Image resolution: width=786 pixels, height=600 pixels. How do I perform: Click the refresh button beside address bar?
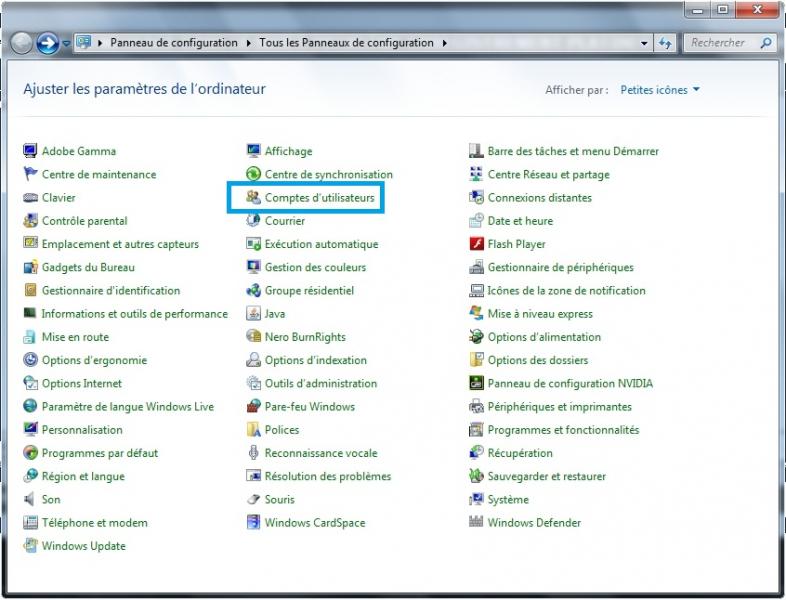coord(665,43)
